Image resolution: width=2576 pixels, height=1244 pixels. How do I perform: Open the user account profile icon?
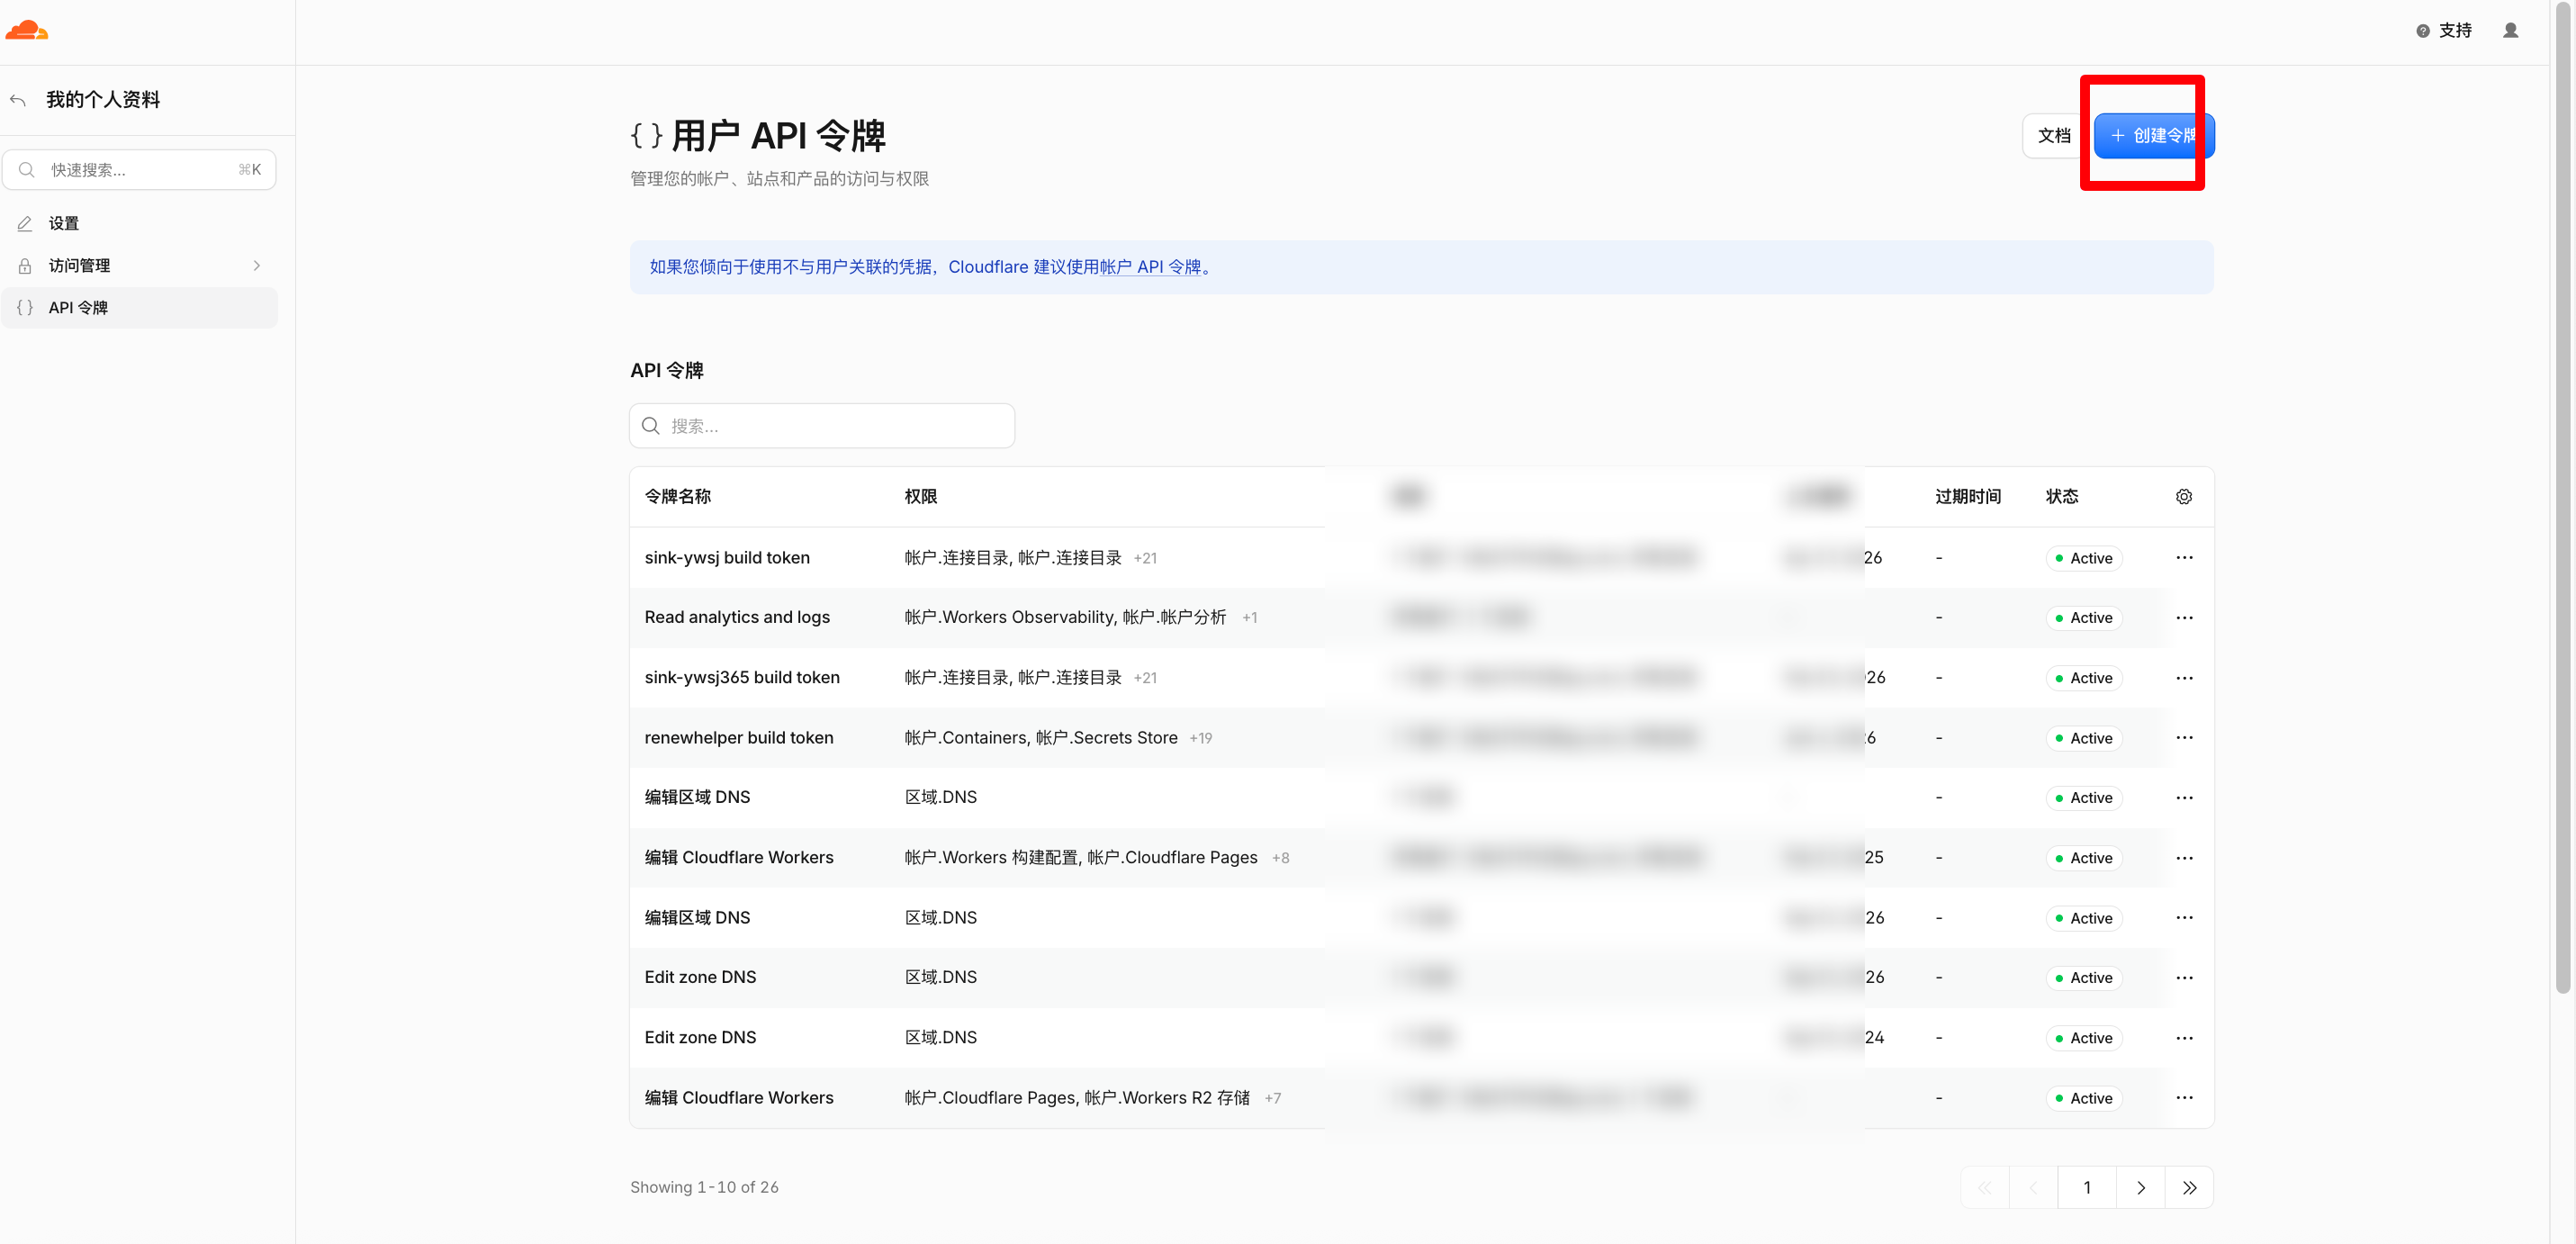[x=2510, y=31]
